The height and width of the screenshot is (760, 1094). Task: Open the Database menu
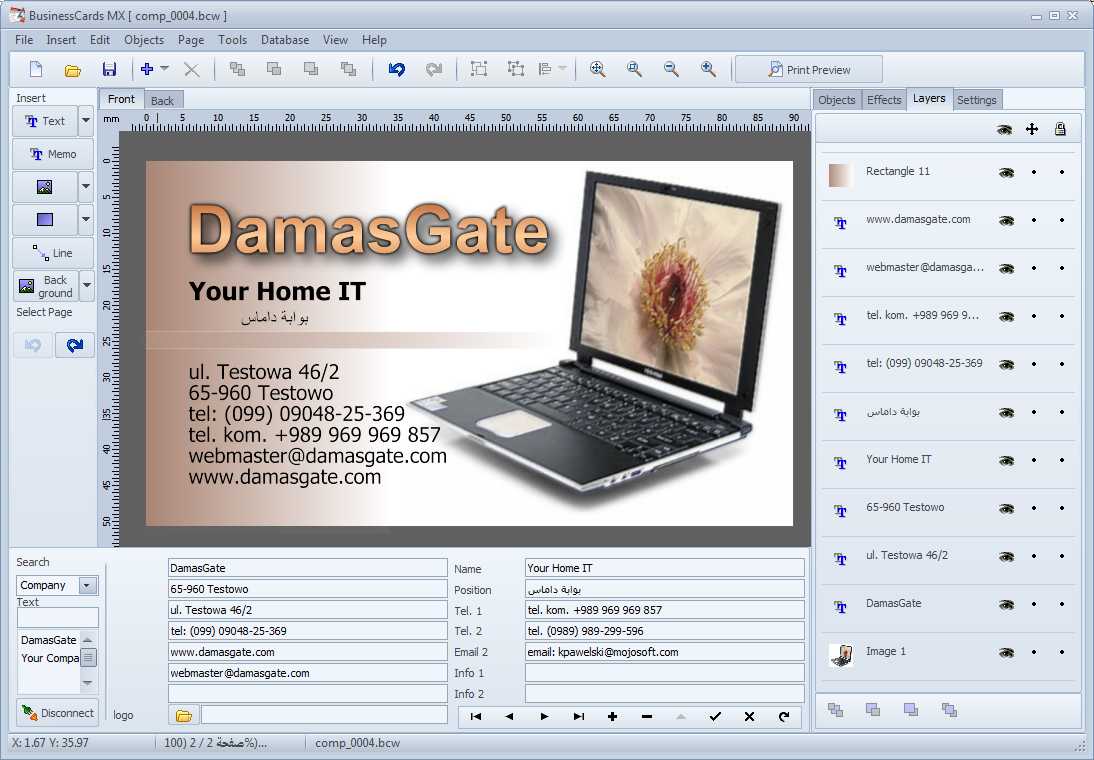285,40
